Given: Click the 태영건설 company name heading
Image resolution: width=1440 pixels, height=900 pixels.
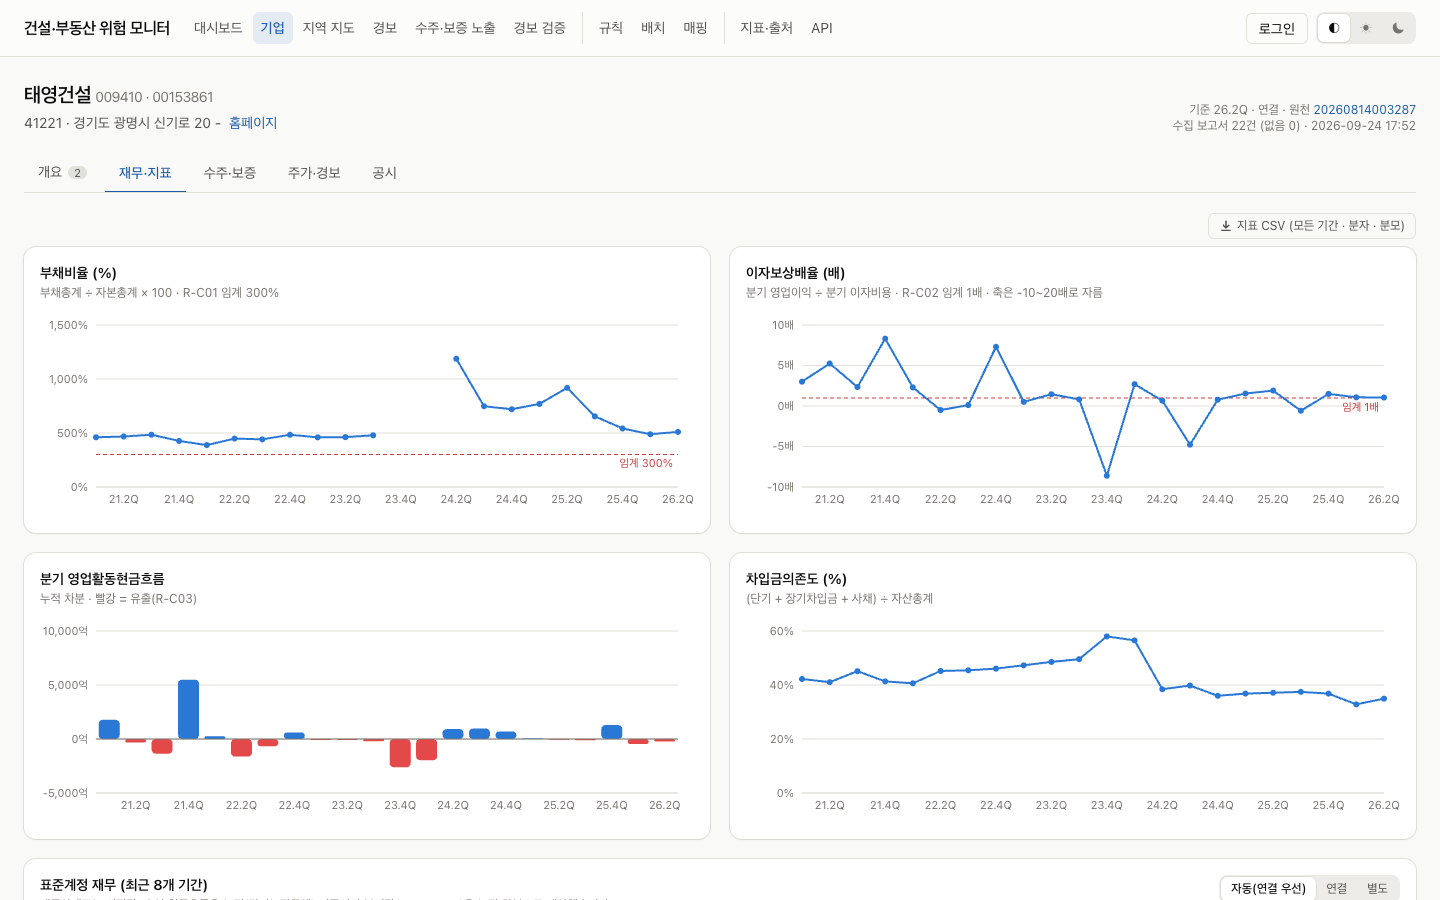Looking at the screenshot, I should click(58, 95).
